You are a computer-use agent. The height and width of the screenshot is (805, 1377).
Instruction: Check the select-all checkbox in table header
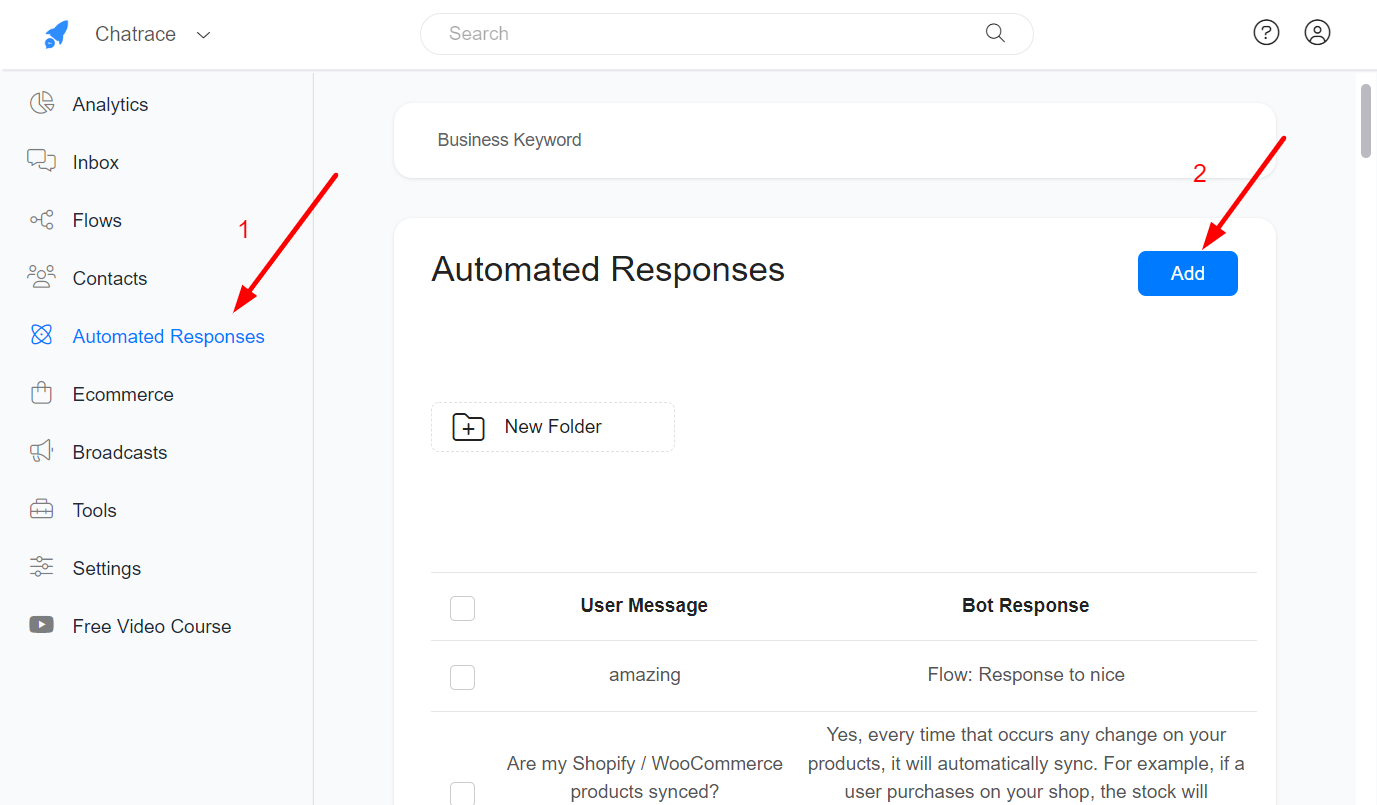click(462, 607)
